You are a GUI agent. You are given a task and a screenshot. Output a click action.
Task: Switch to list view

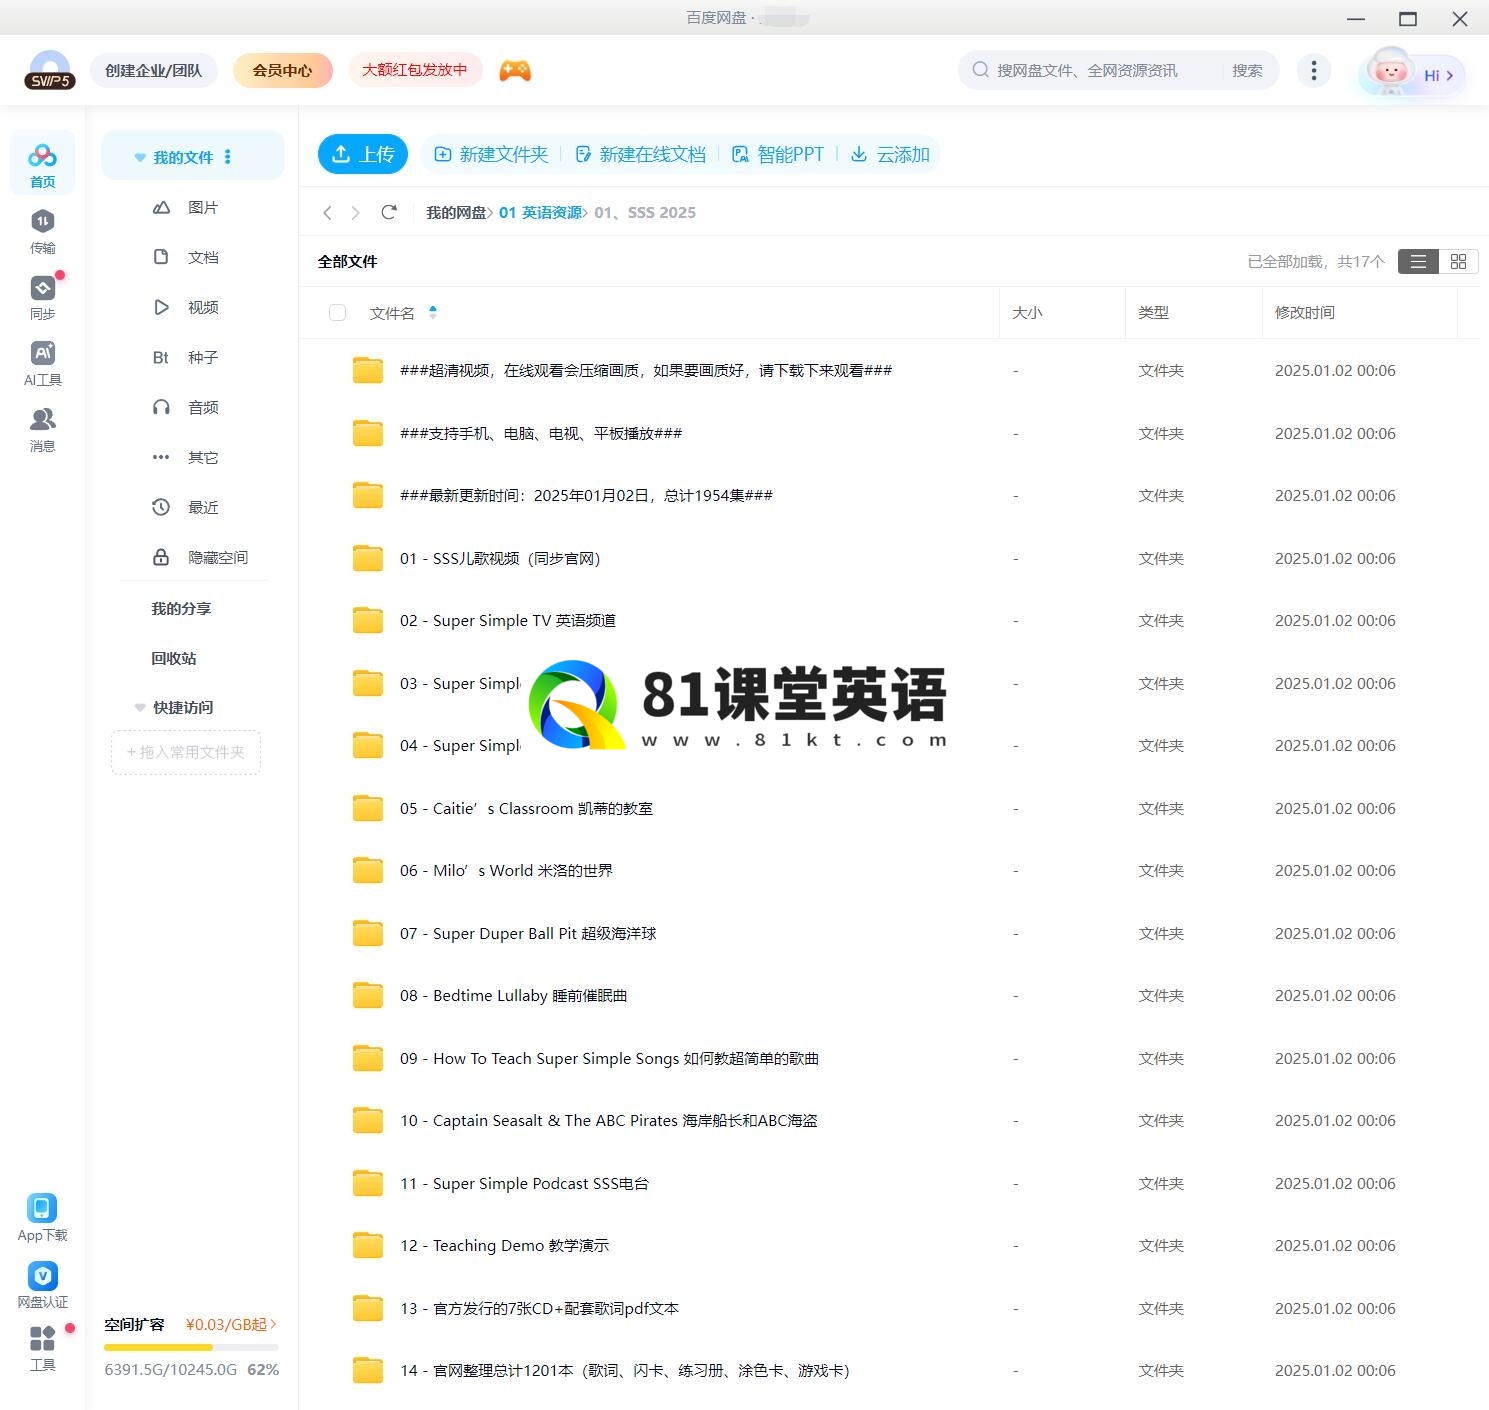[x=1418, y=261]
